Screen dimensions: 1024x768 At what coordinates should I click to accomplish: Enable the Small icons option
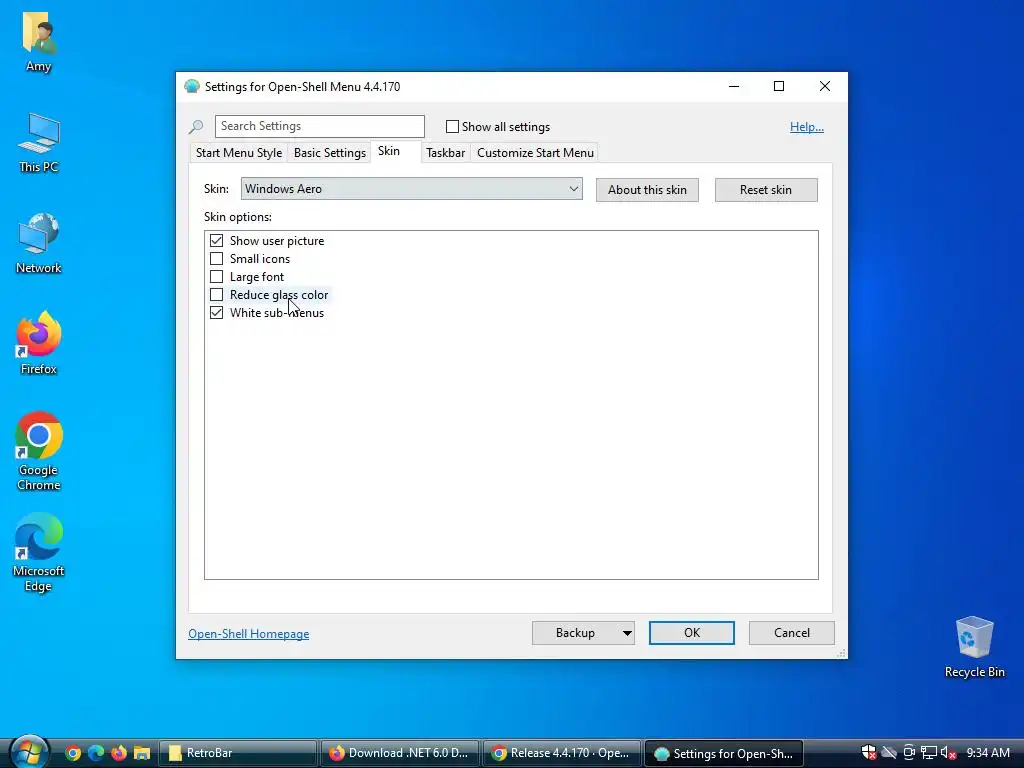(x=216, y=259)
